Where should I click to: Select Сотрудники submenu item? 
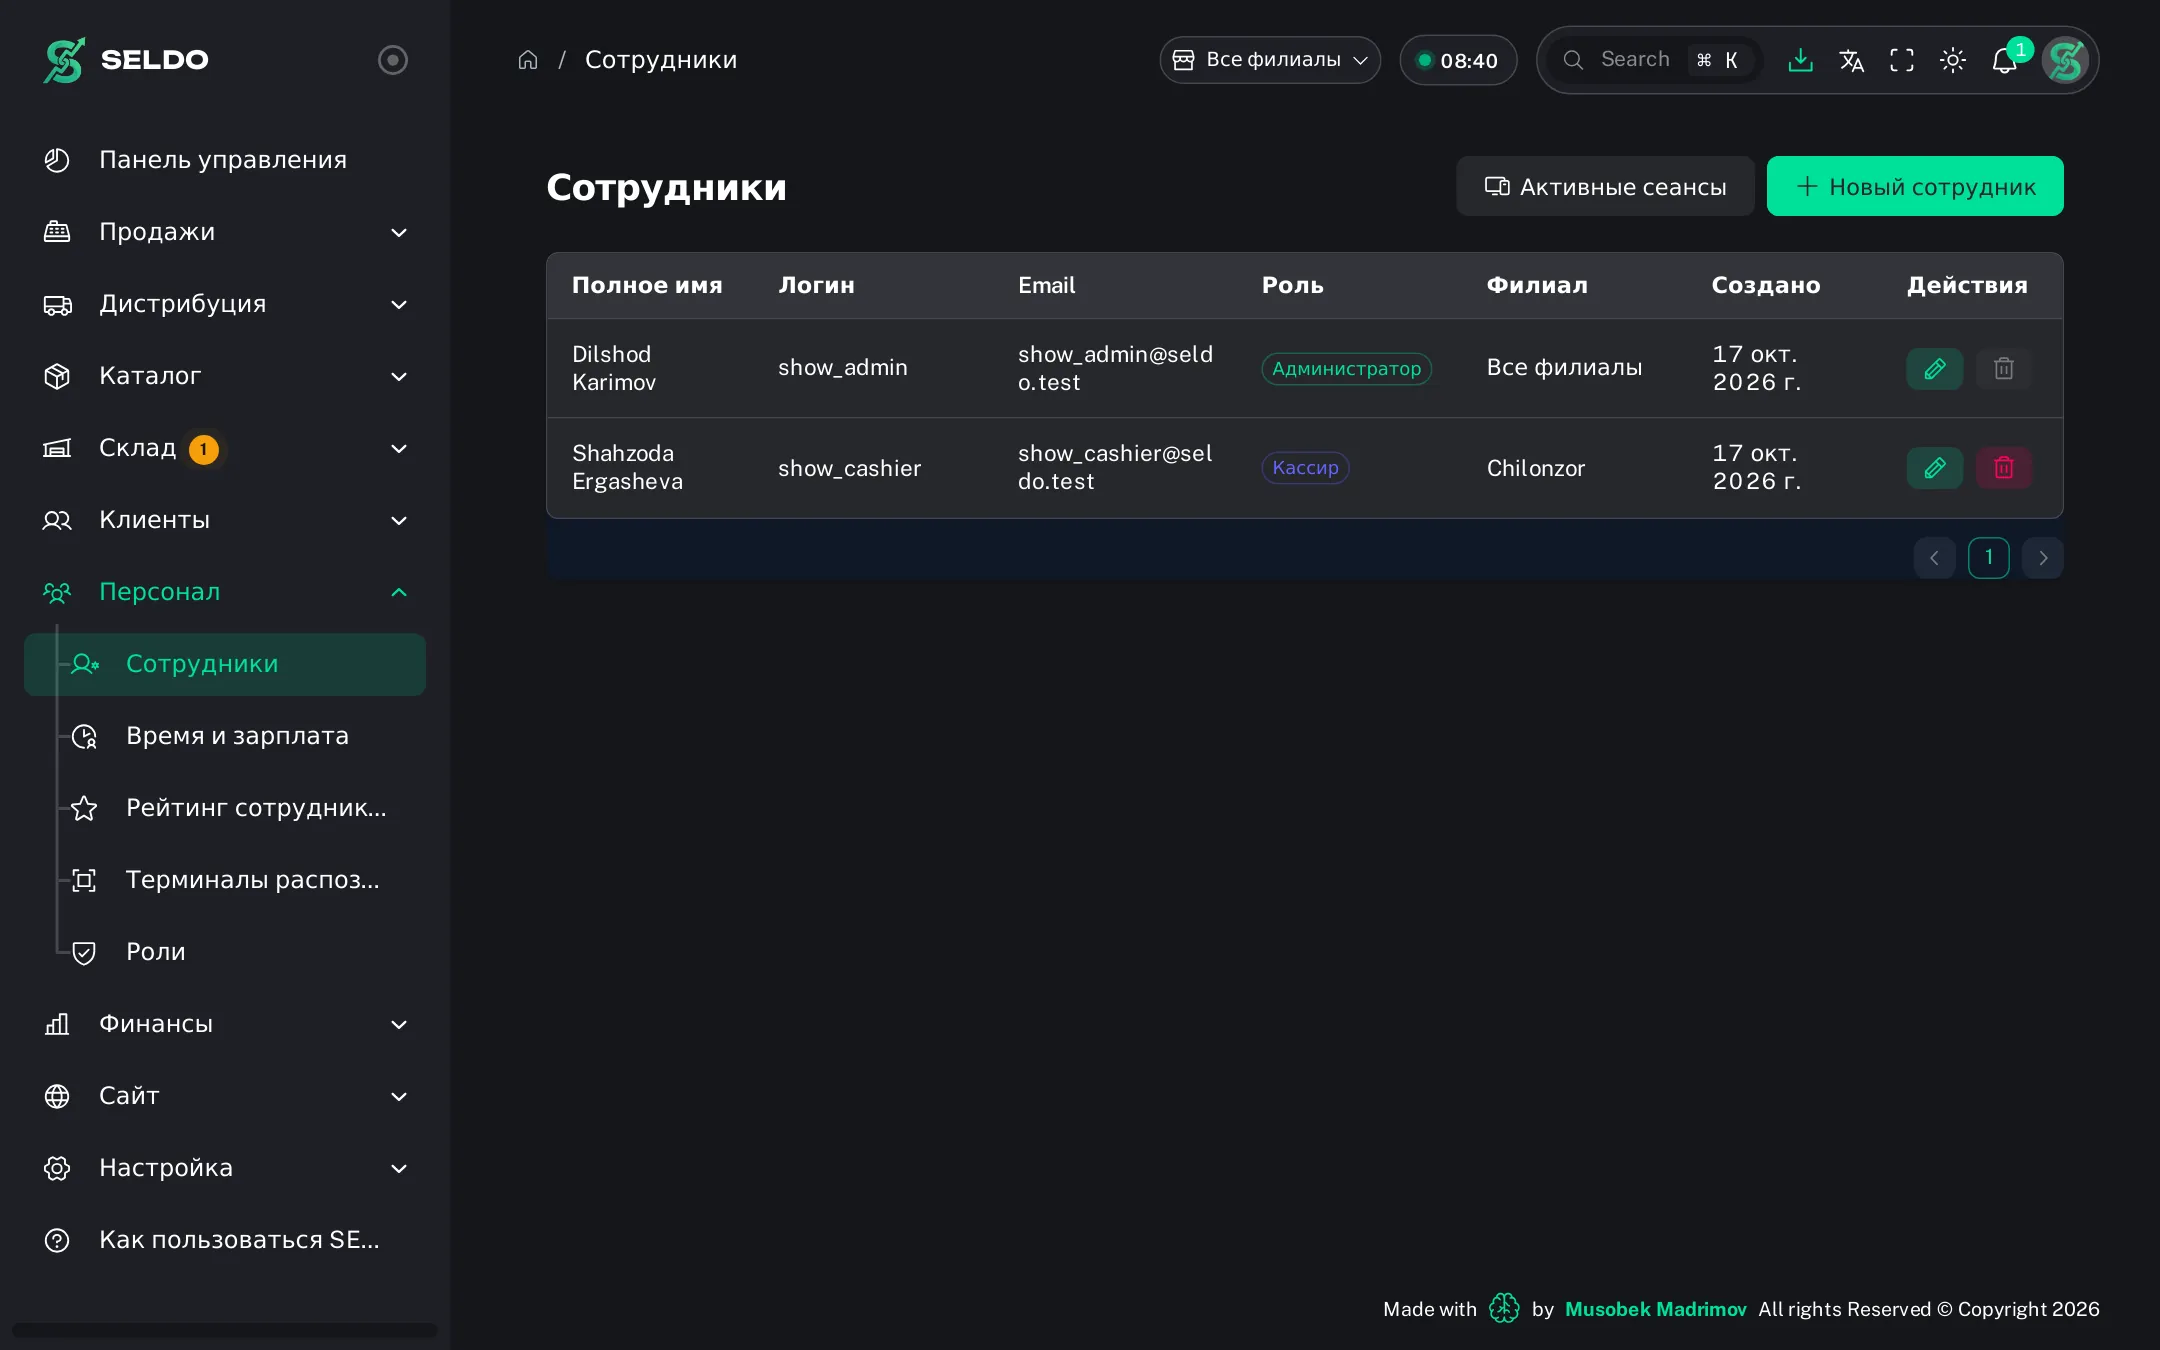[225, 664]
